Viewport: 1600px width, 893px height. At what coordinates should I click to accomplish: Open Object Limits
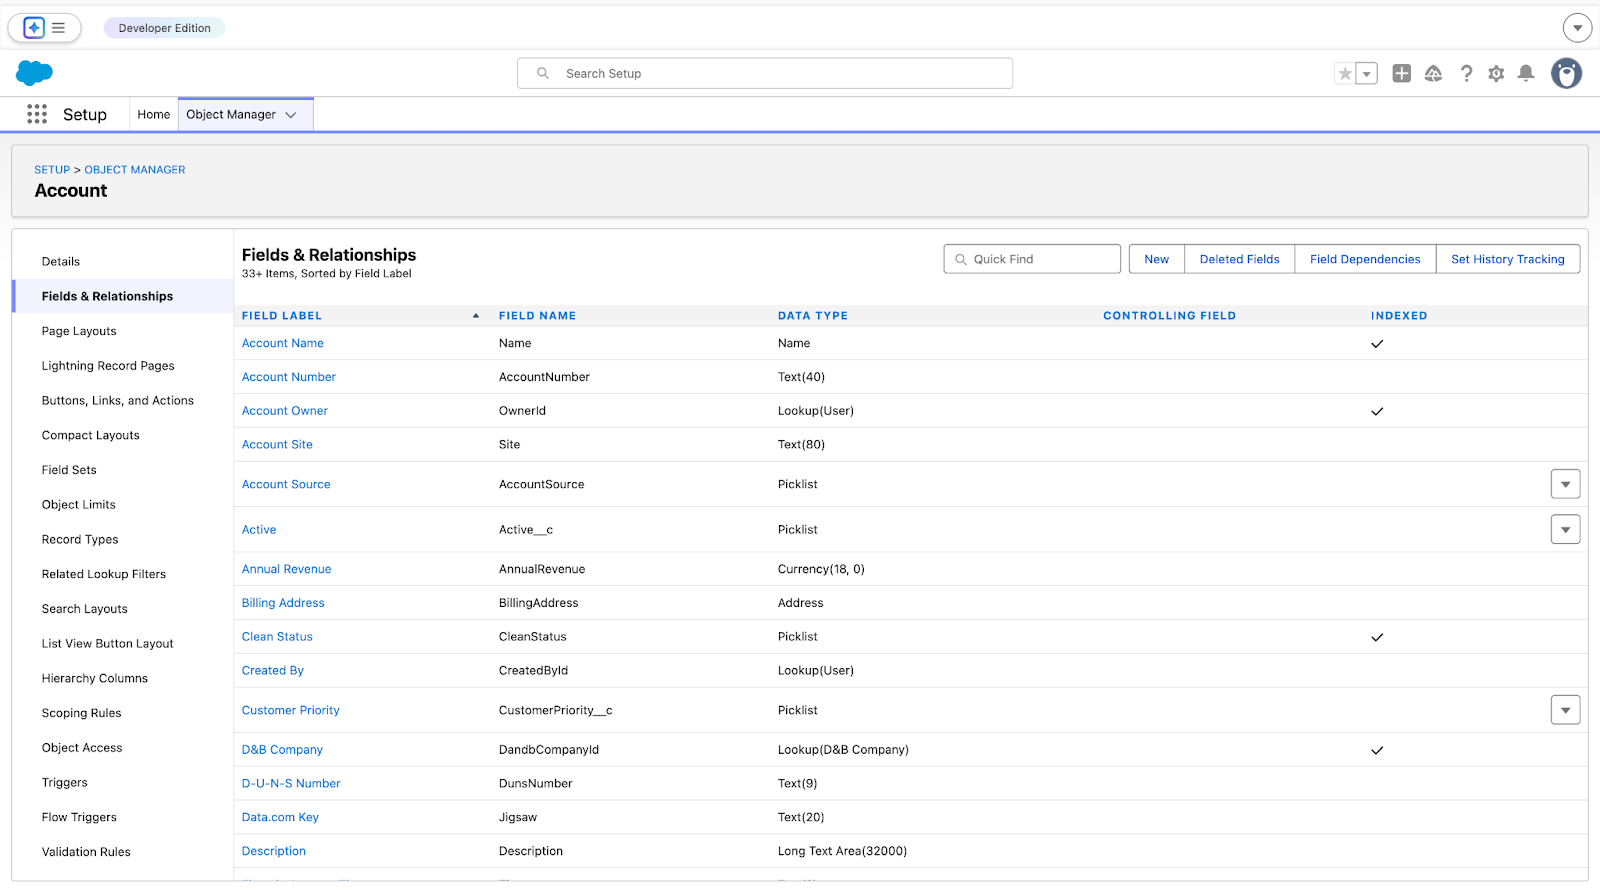pos(79,505)
